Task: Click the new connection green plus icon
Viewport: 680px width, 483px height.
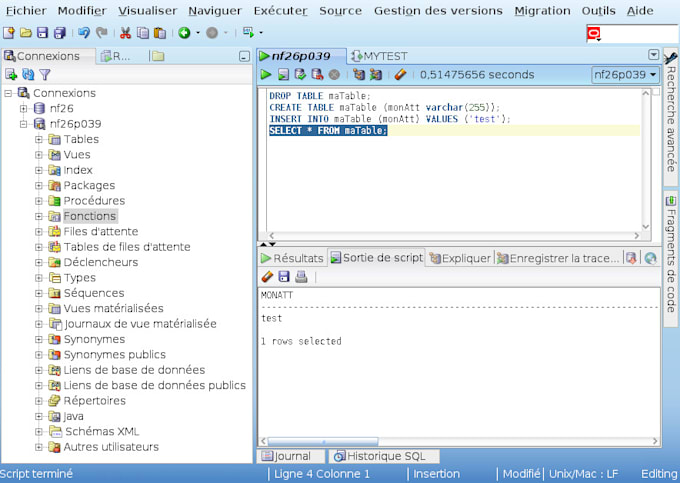Action: (x=11, y=75)
